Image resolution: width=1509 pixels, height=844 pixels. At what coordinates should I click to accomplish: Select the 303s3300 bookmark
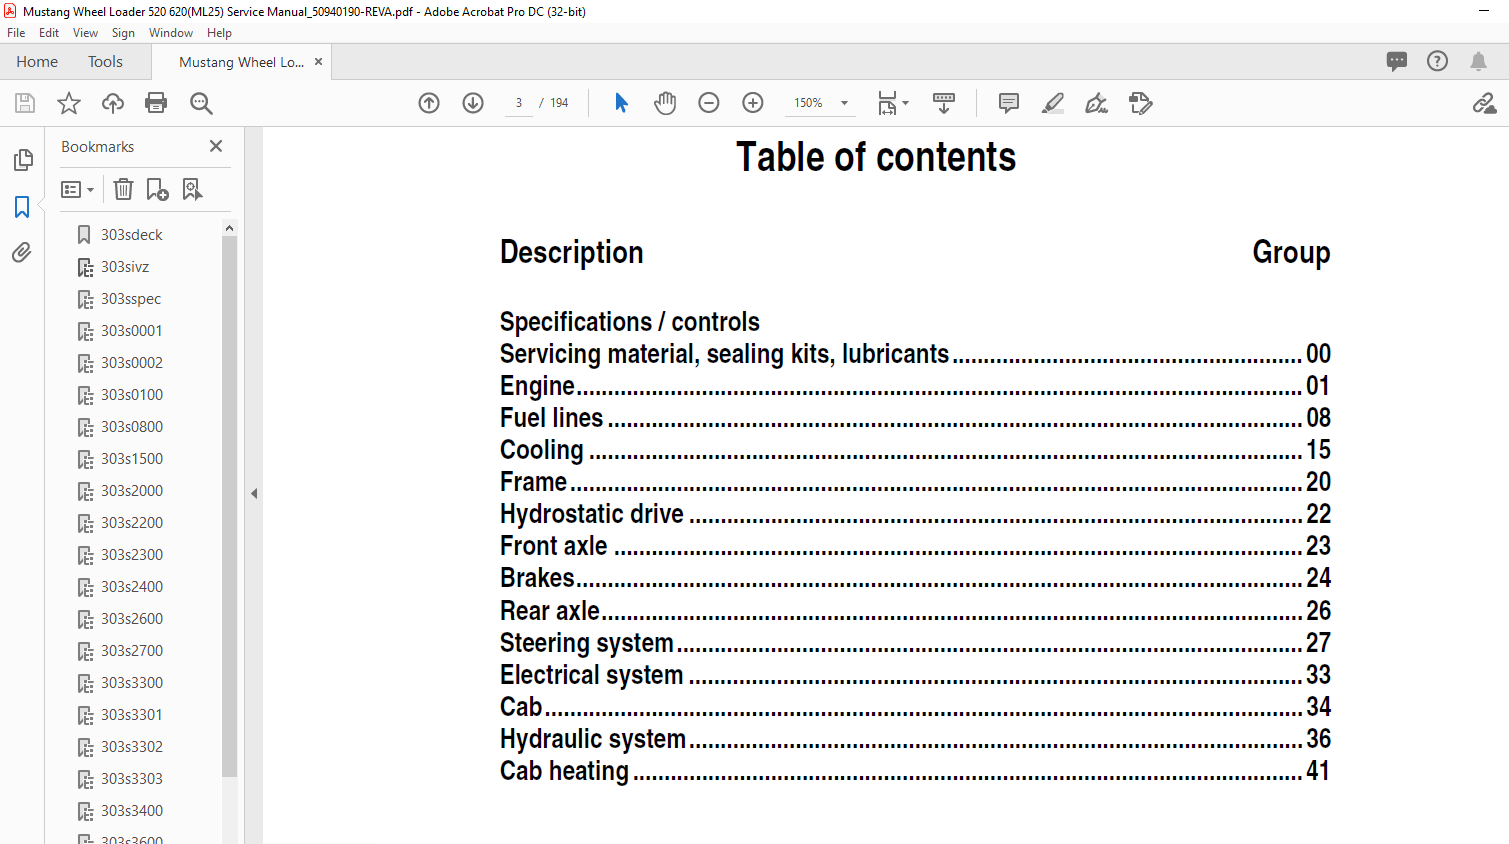[x=131, y=683]
